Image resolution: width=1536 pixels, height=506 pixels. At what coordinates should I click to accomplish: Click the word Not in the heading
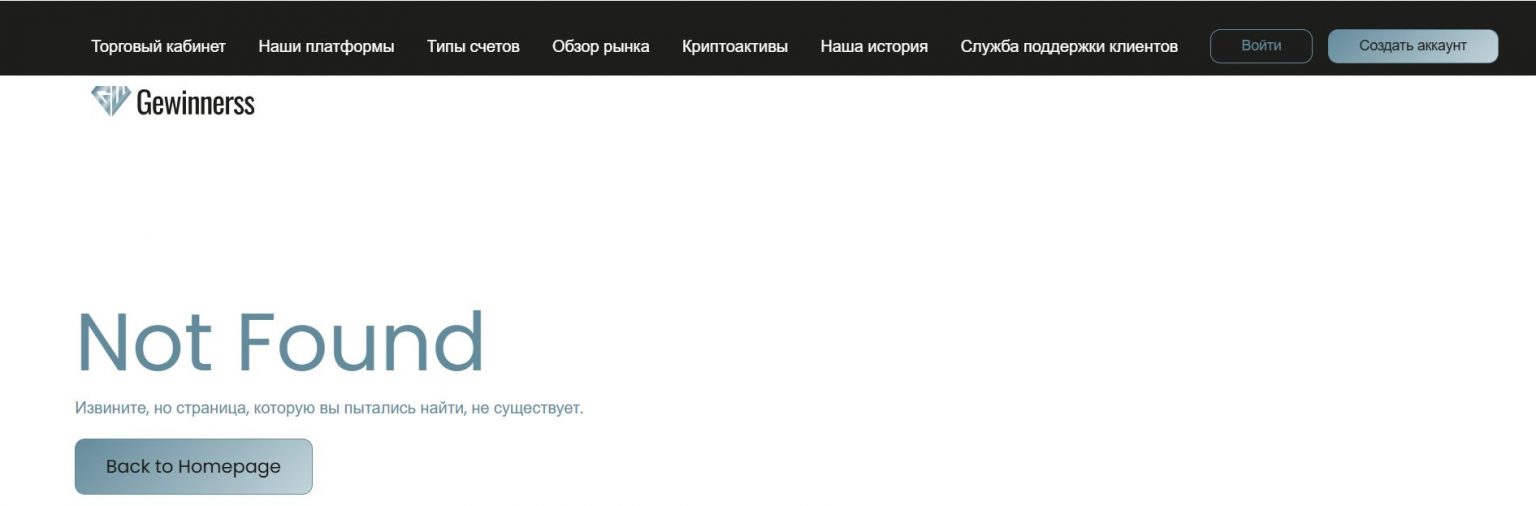[x=144, y=343]
